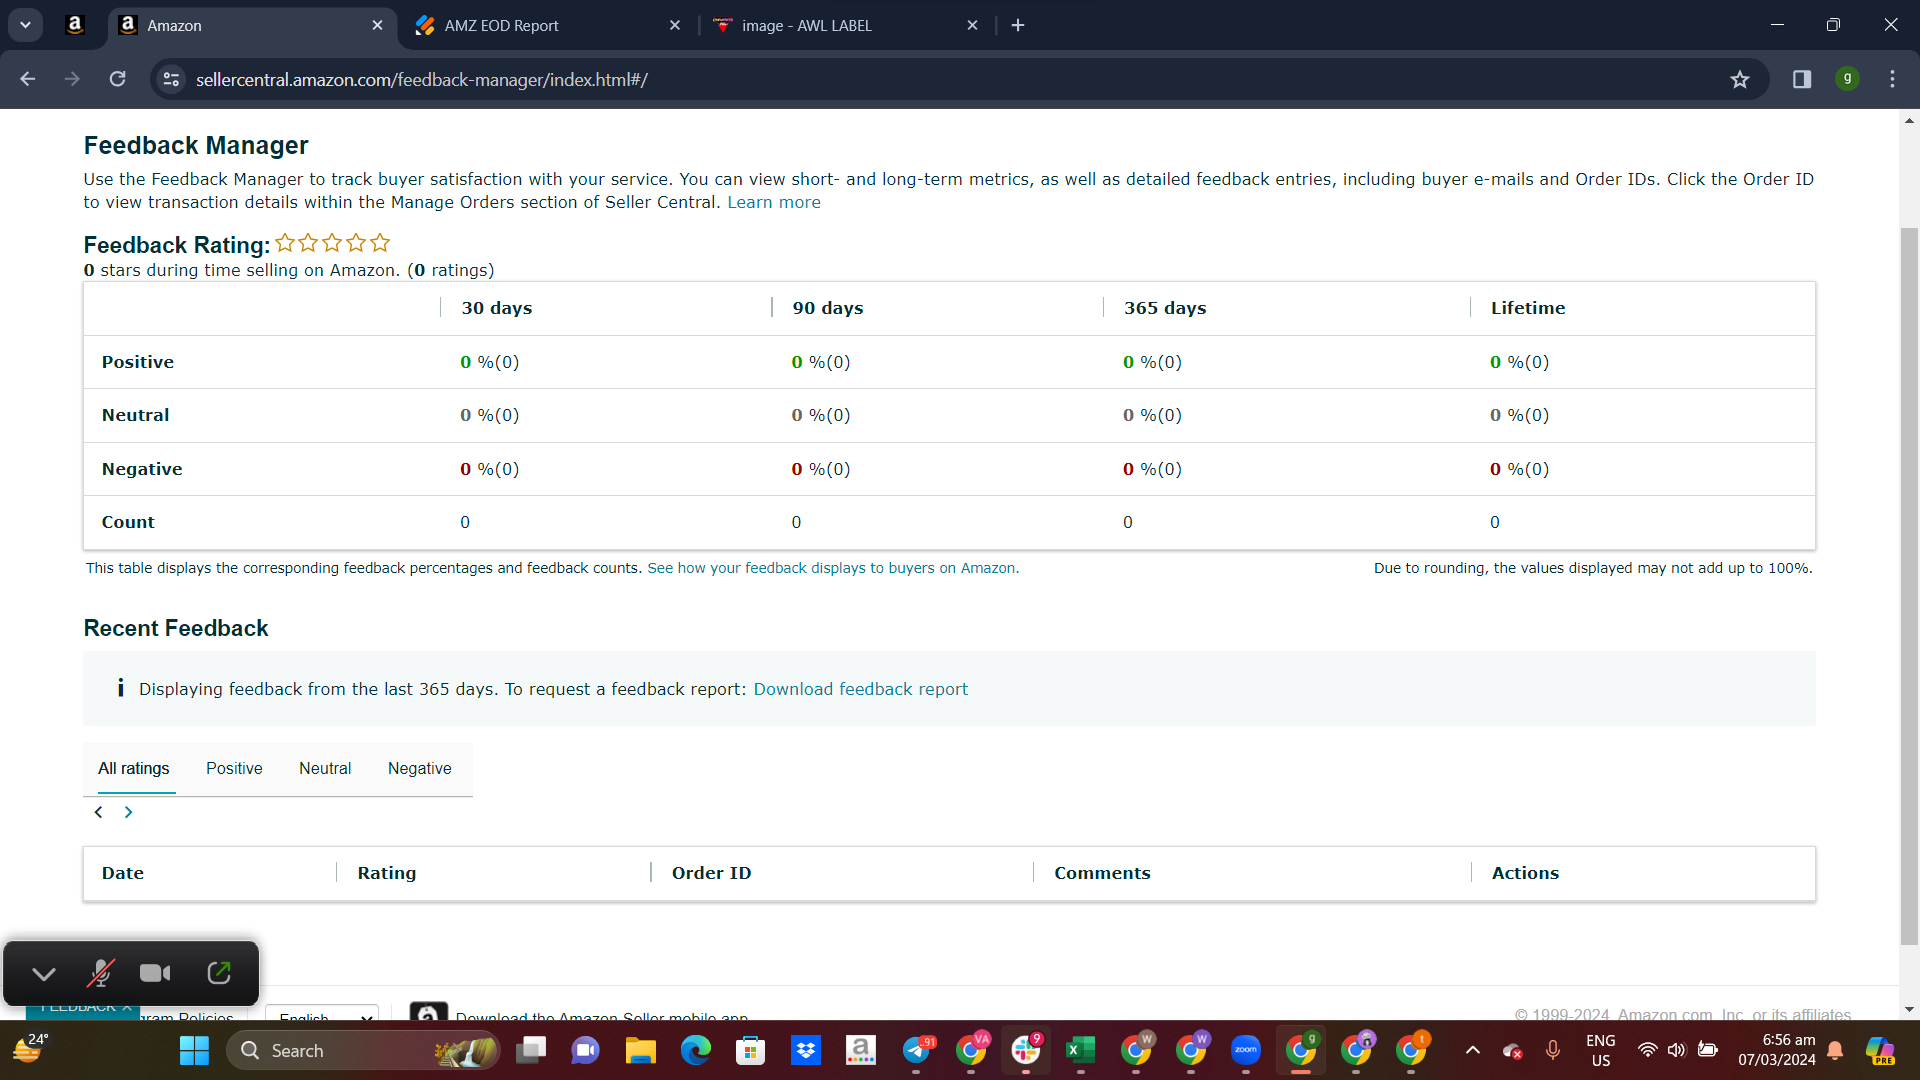Open notifications bell in system tray
This screenshot has height=1080, width=1920.
coord(1836,1050)
